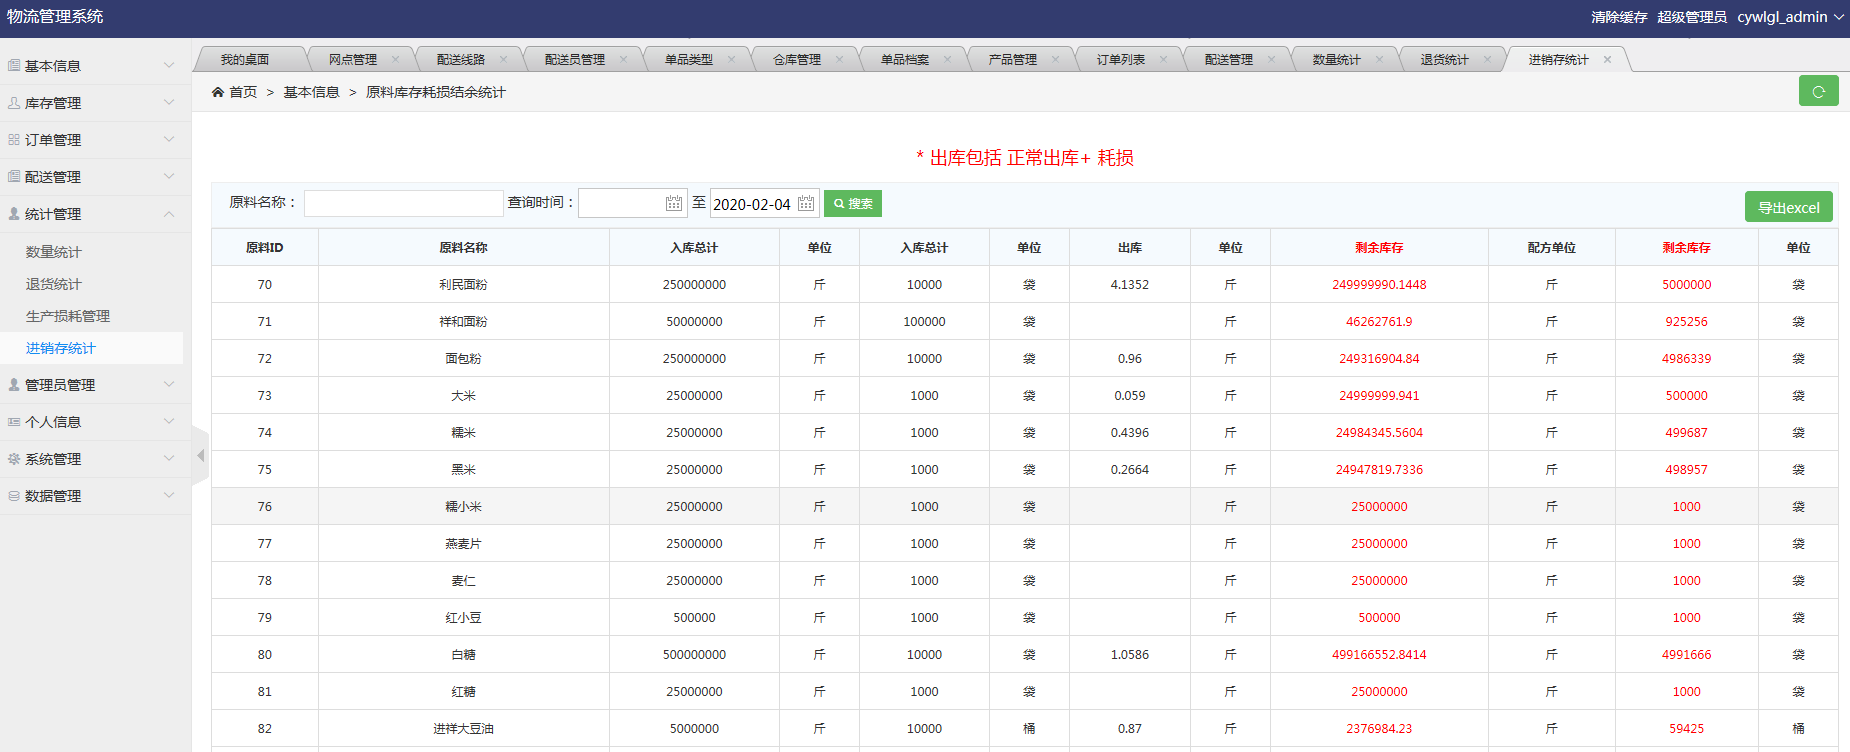
Task: Close the 进销存统计 tab
Action: [x=1607, y=60]
